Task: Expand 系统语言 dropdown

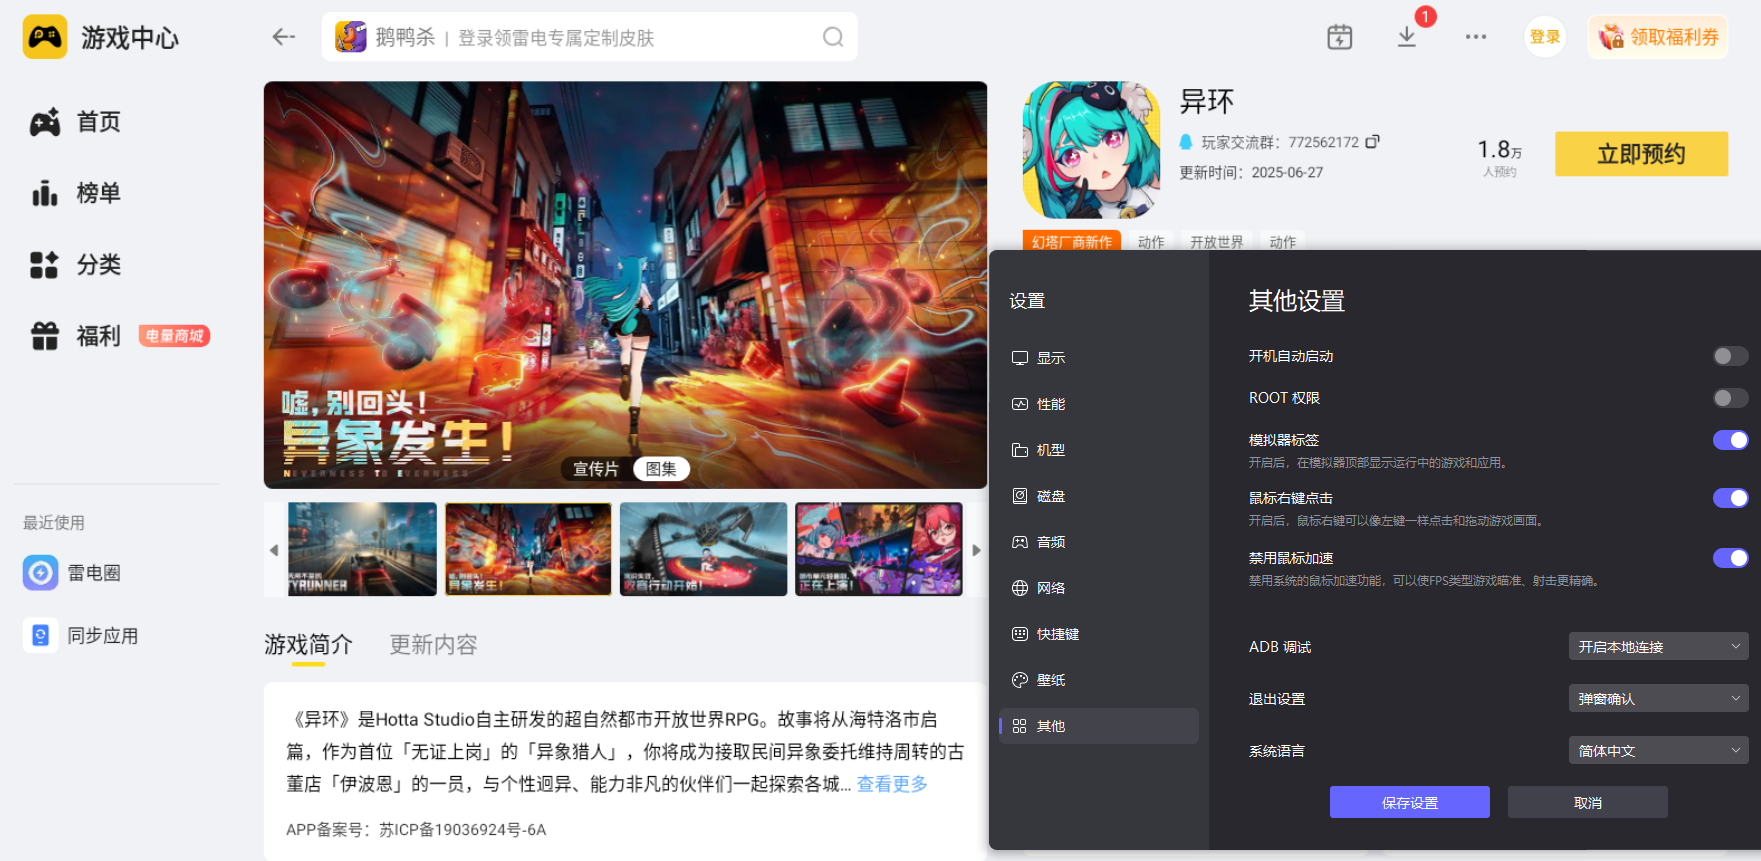Action: [x=1658, y=751]
